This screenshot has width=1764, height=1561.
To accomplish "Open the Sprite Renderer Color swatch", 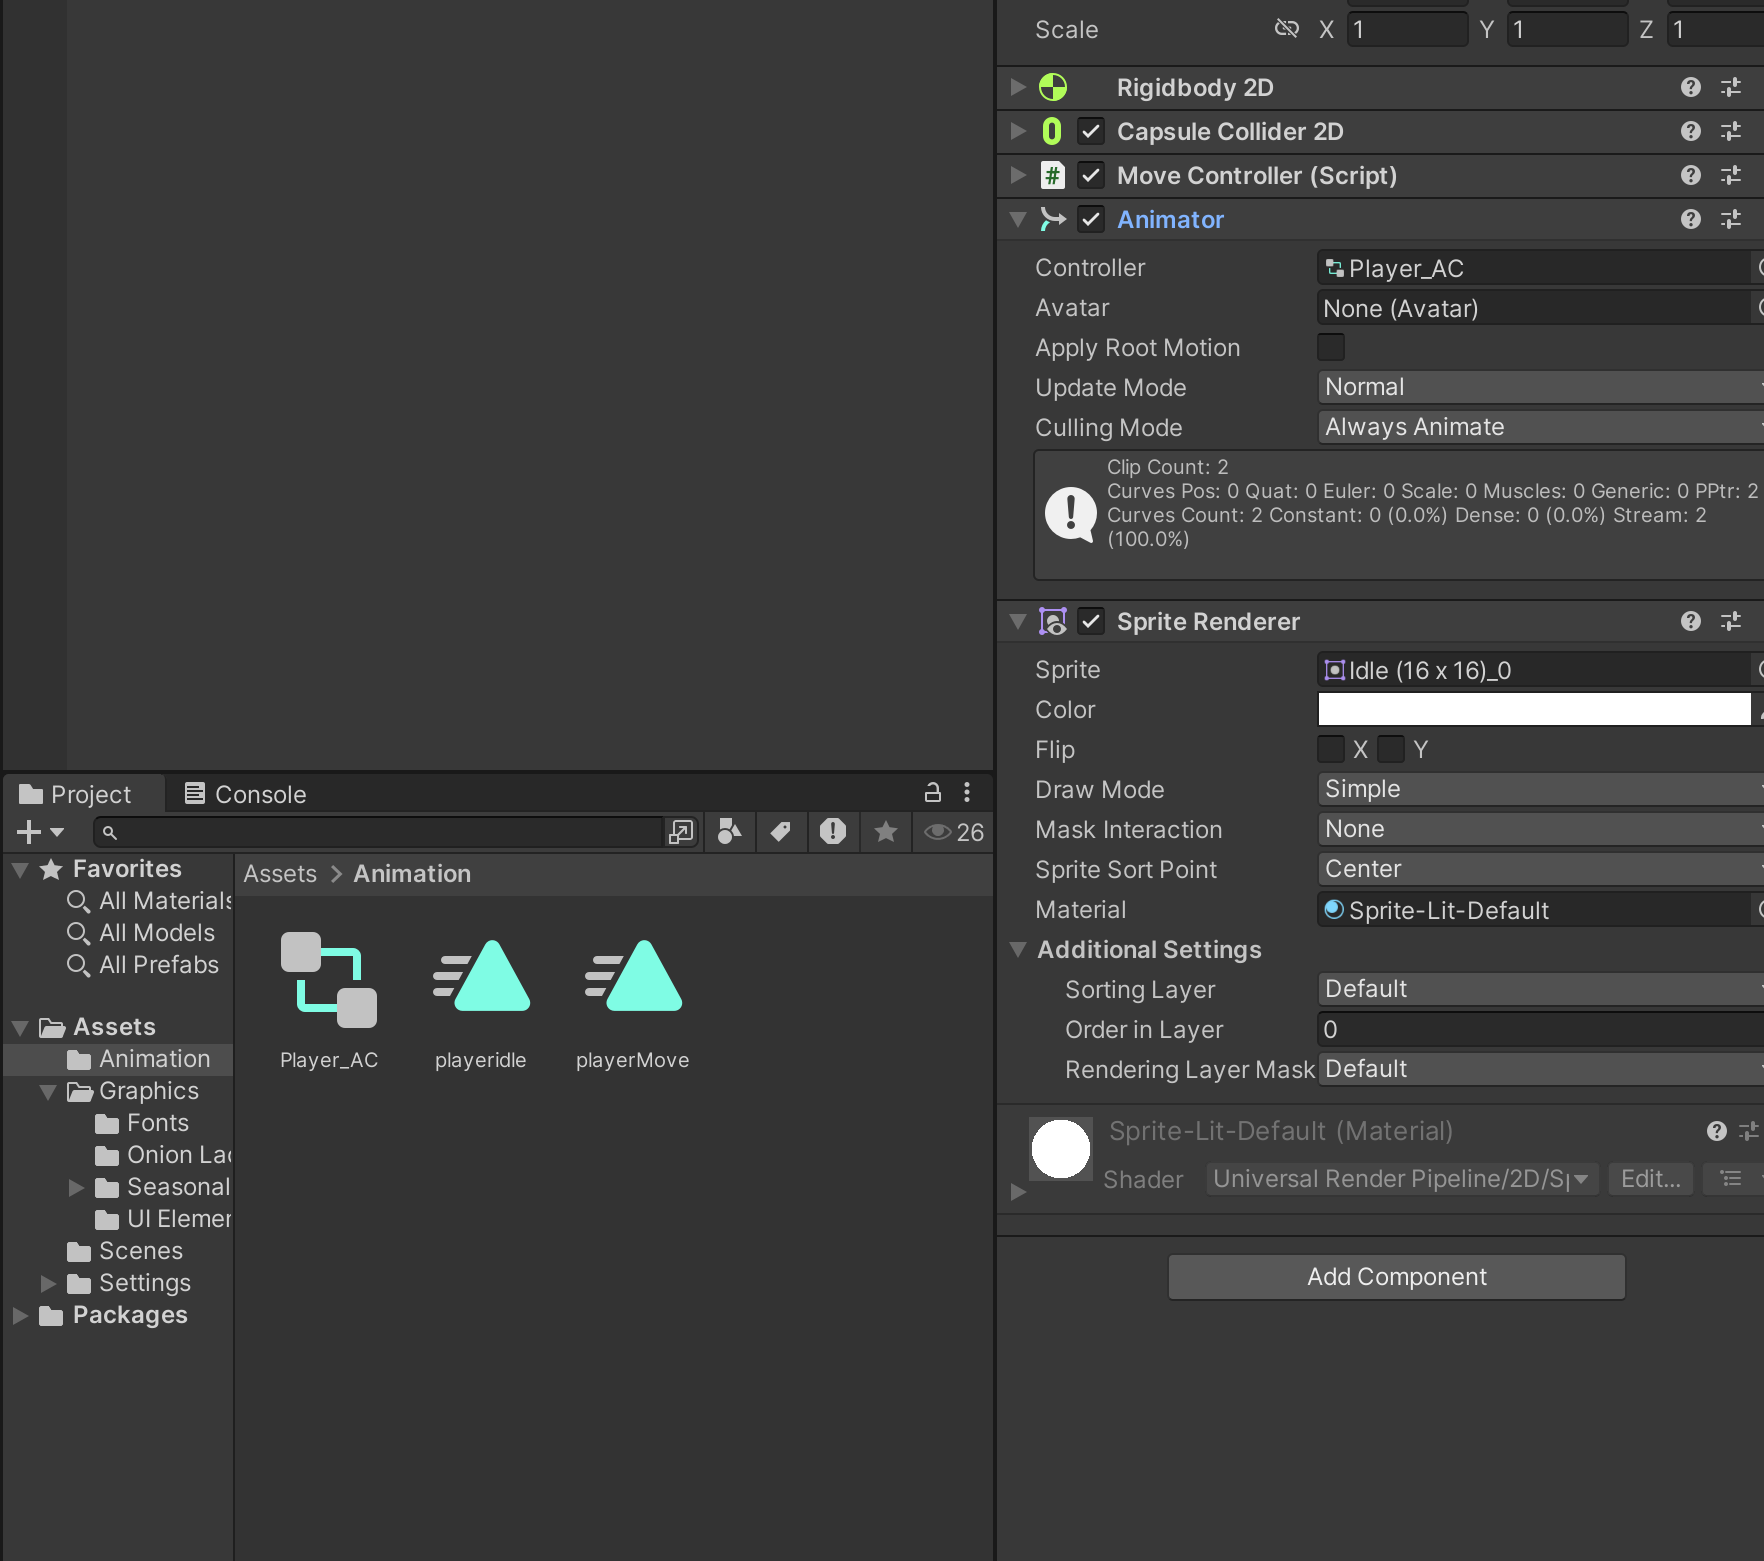I will pyautogui.click(x=1534, y=709).
